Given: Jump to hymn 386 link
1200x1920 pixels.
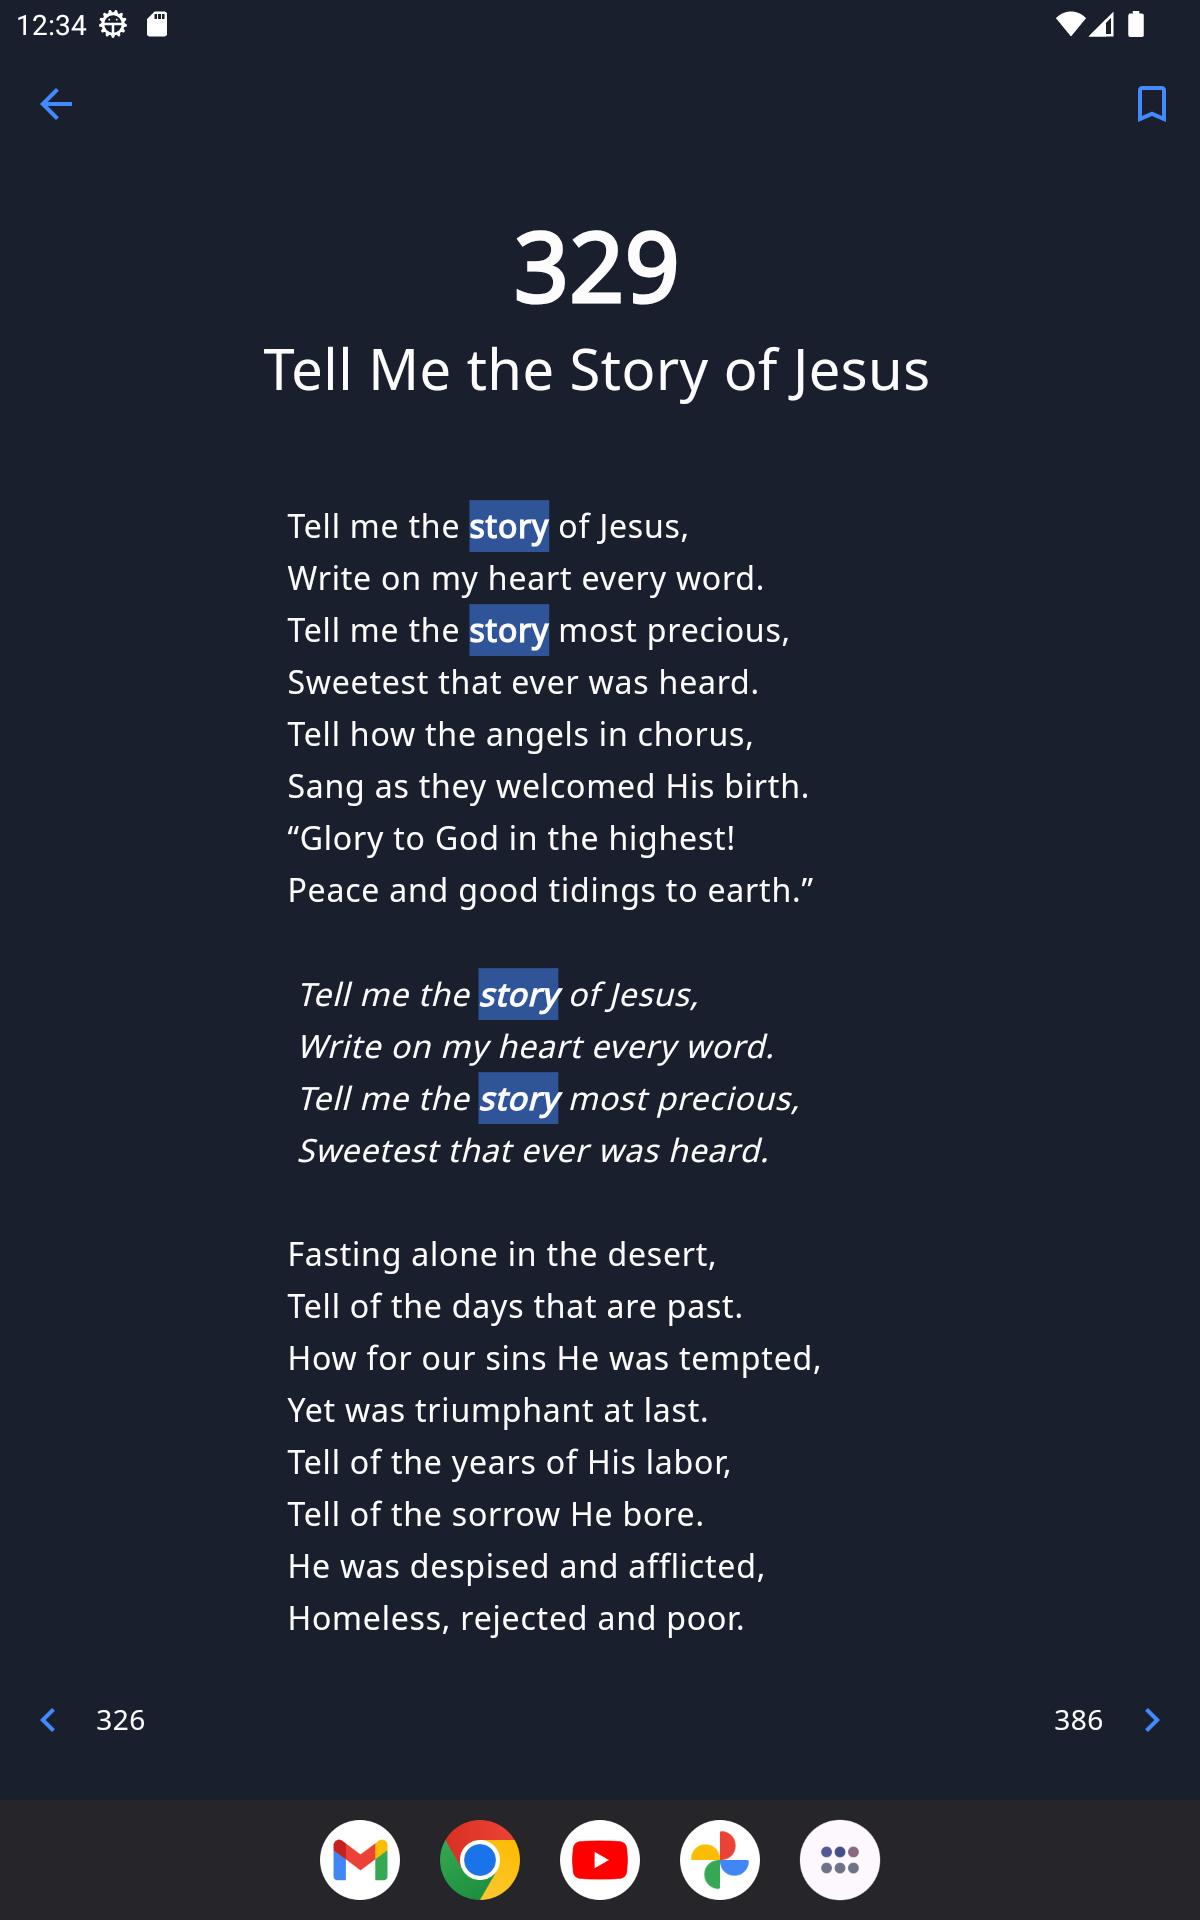Looking at the screenshot, I should (x=1078, y=1720).
